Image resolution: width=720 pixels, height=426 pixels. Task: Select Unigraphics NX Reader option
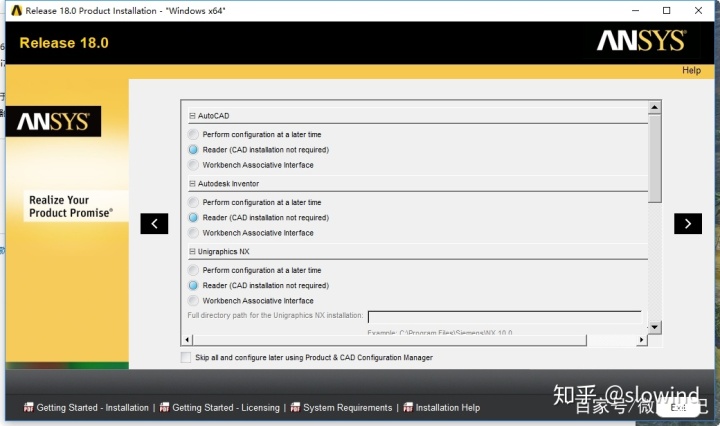tap(193, 286)
